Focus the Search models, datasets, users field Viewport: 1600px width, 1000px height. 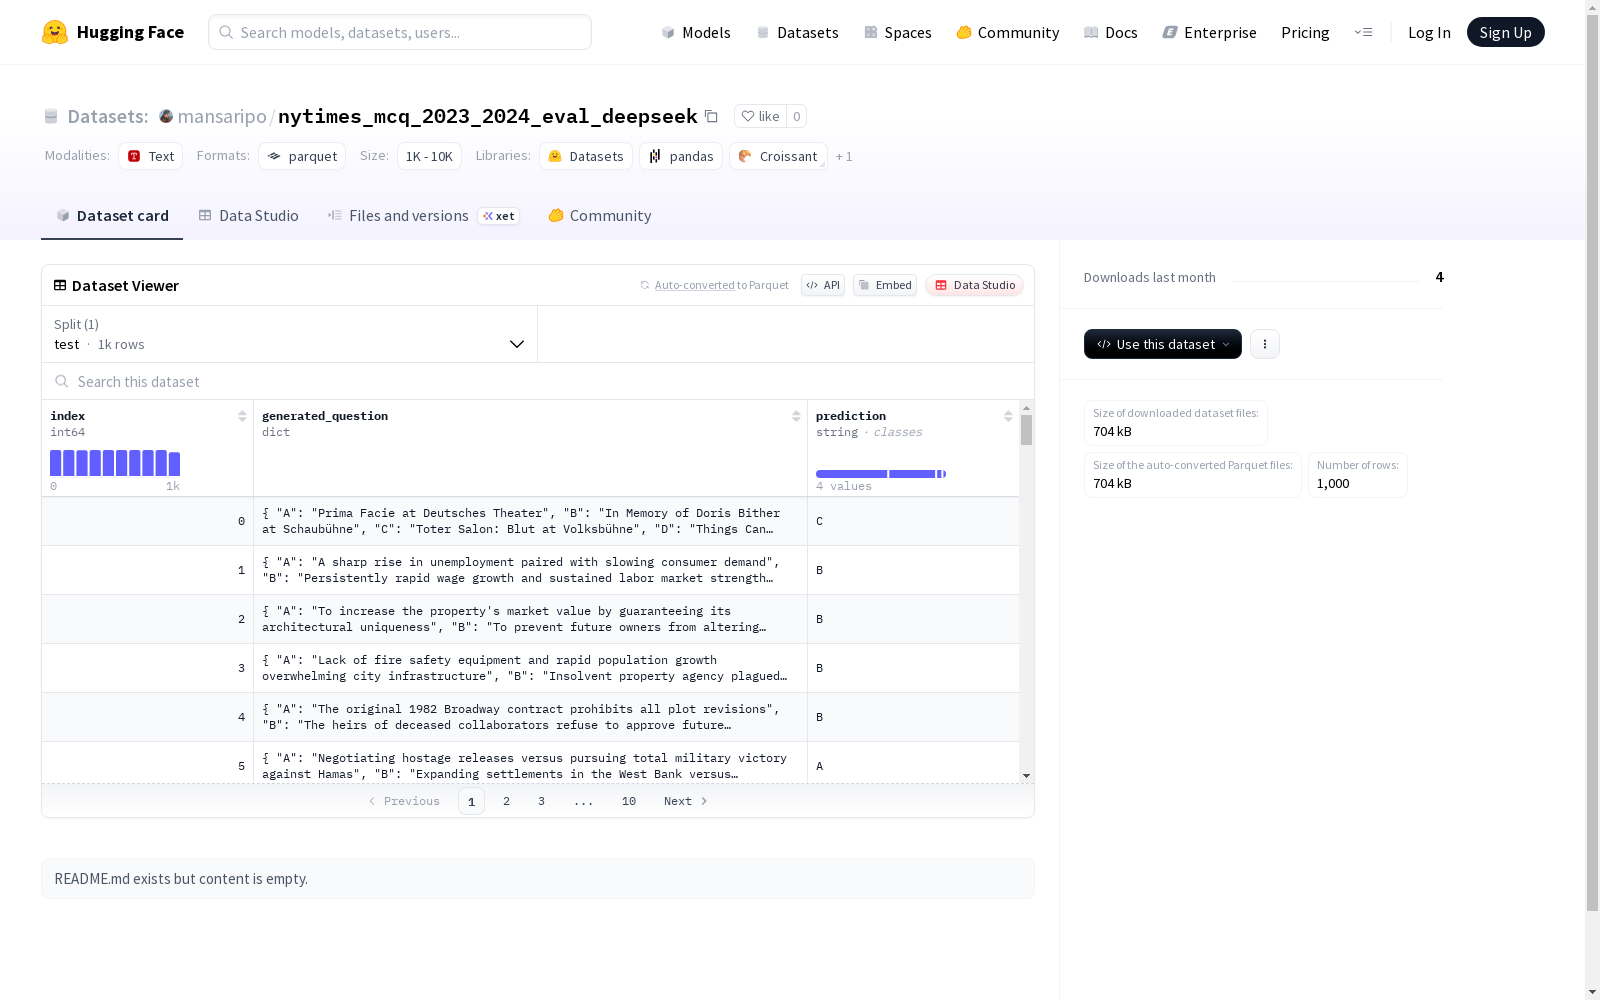click(x=400, y=32)
